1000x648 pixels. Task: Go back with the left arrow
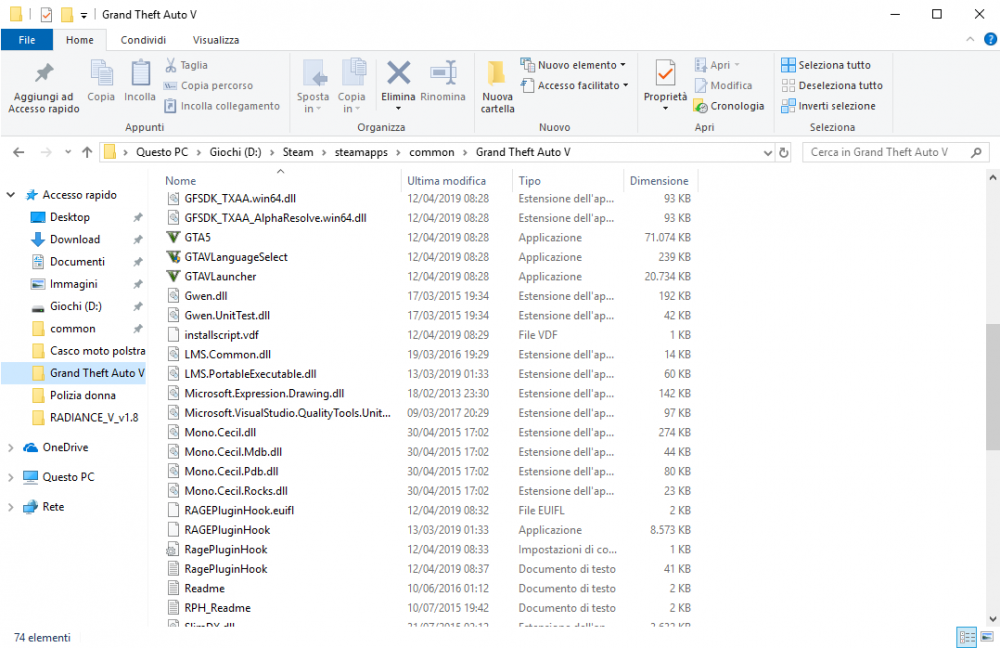(x=18, y=152)
